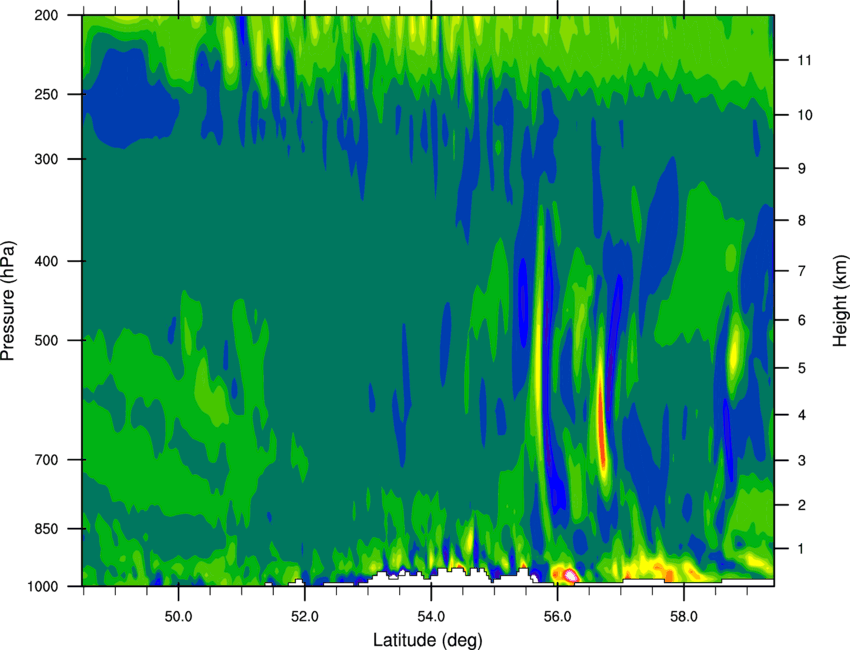Click the 50.0 latitude tick label
This screenshot has width=850, height=650.
[178, 616]
